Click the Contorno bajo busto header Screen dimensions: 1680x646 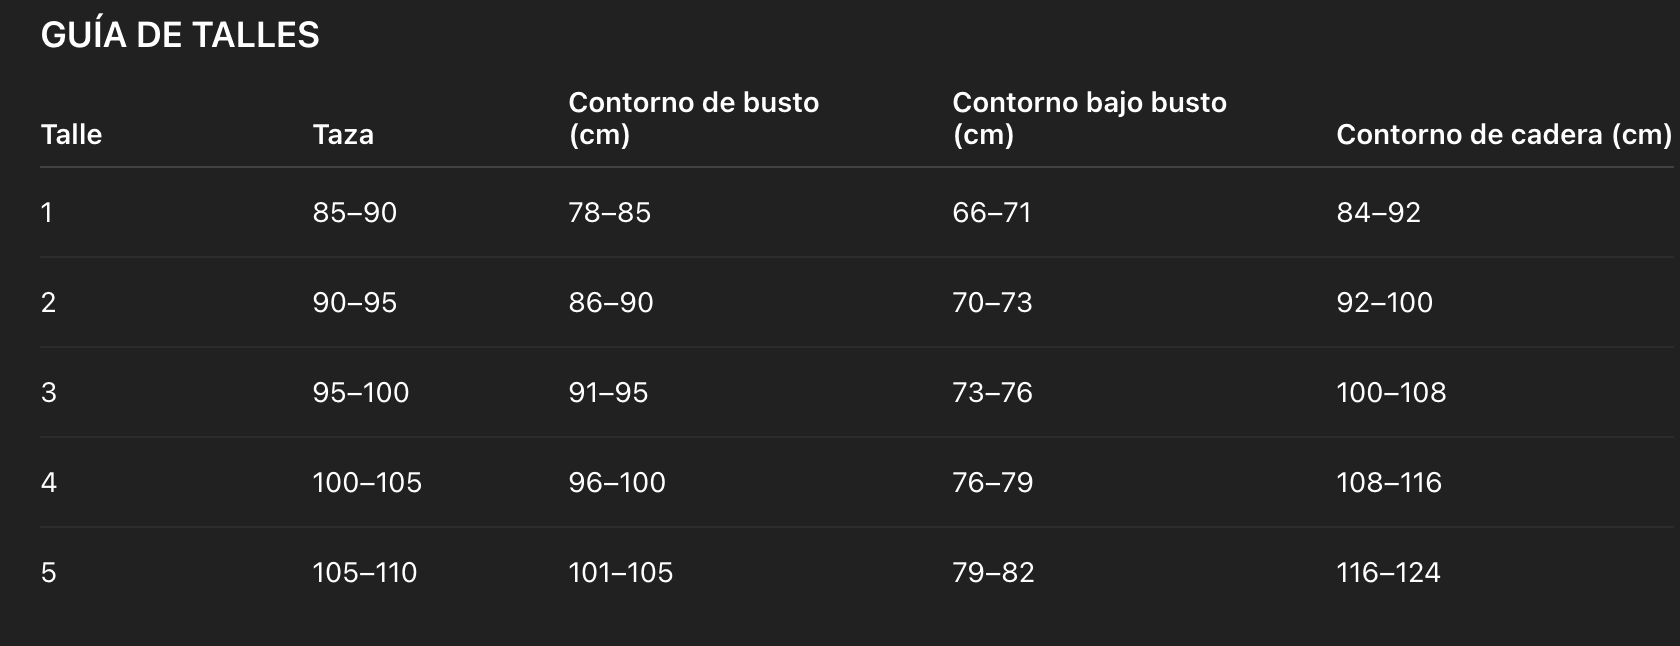click(x=1089, y=118)
